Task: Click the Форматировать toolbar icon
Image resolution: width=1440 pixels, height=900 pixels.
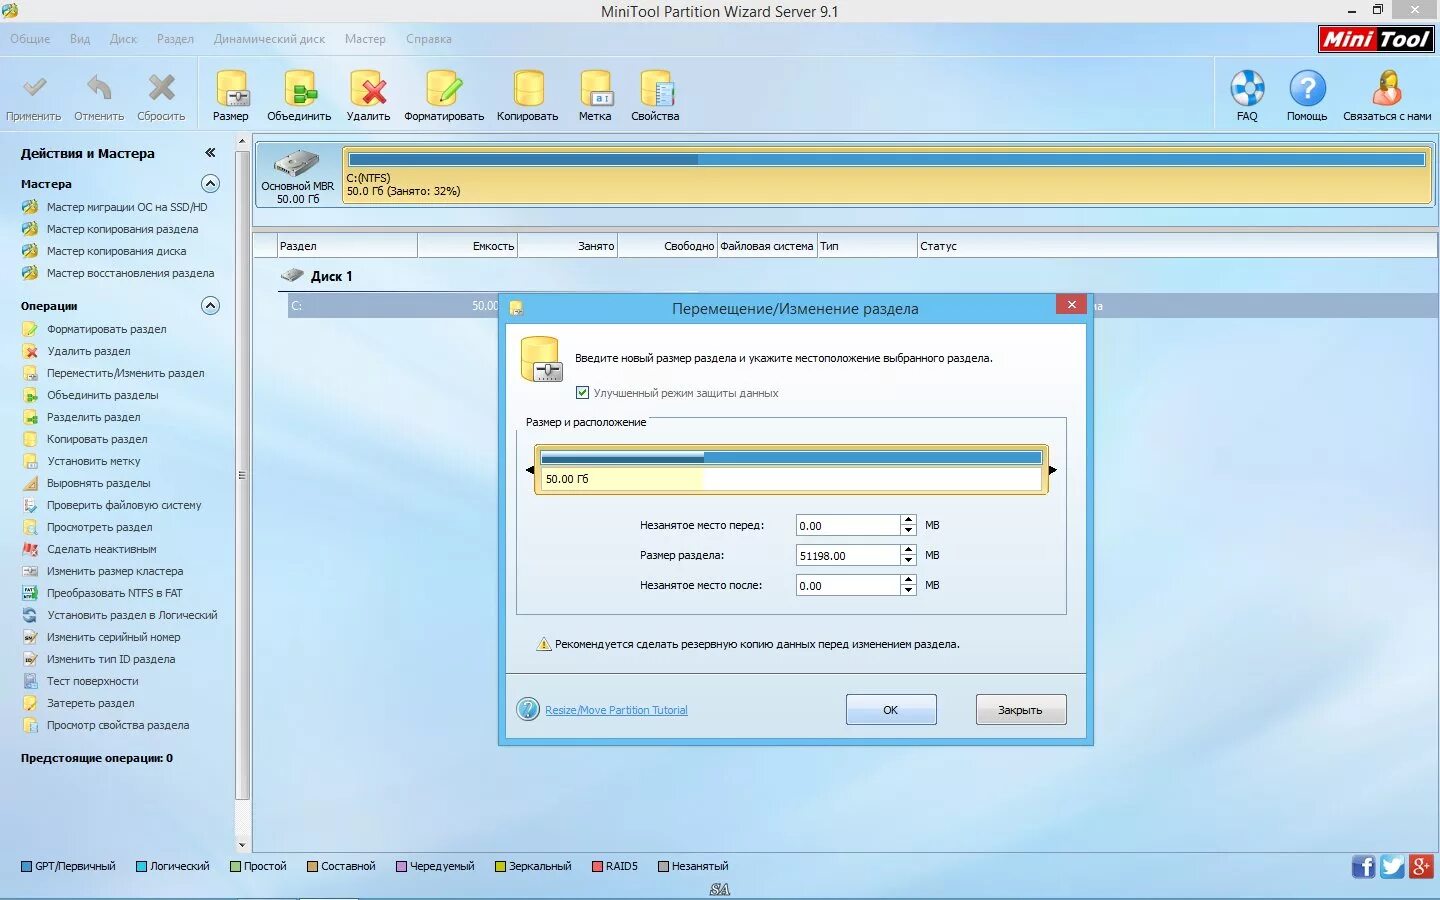Action: pyautogui.click(x=444, y=97)
